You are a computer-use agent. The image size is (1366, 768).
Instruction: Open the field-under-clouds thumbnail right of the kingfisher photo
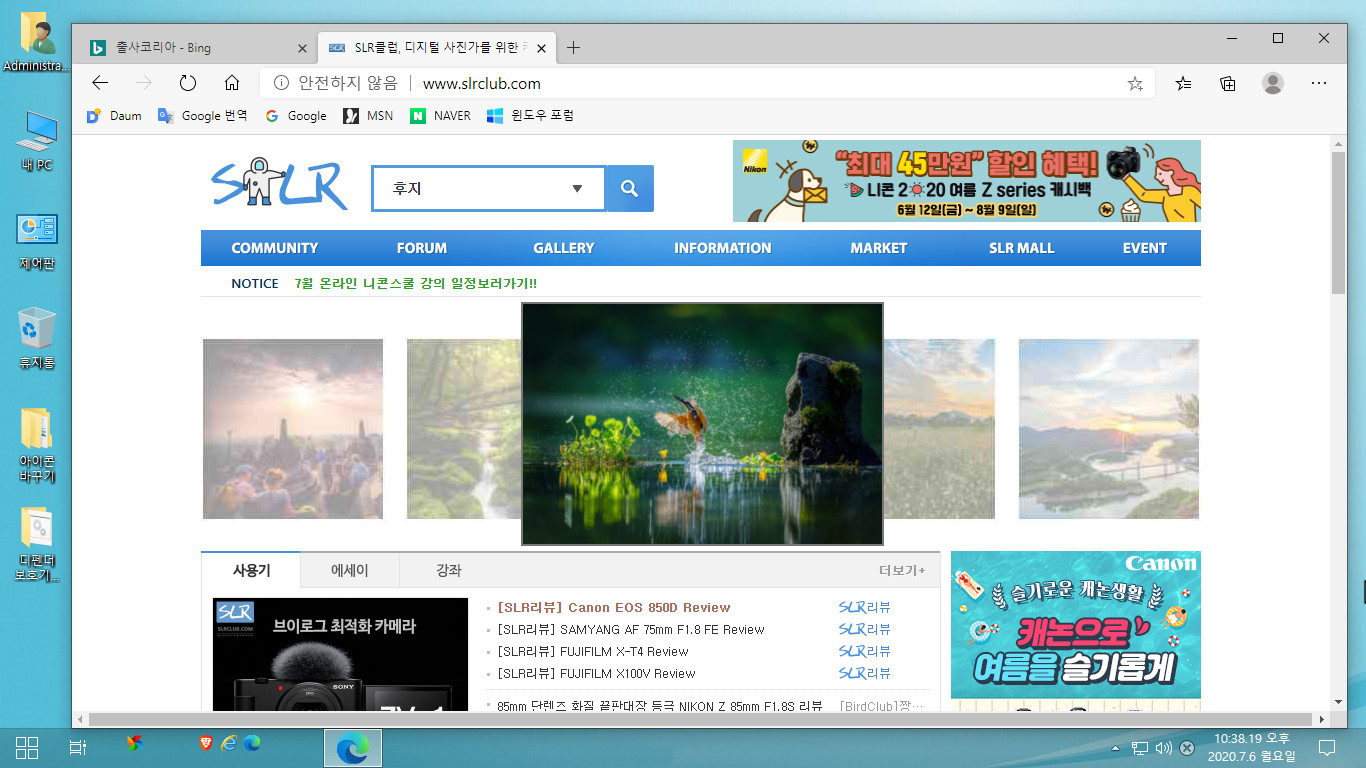940,429
